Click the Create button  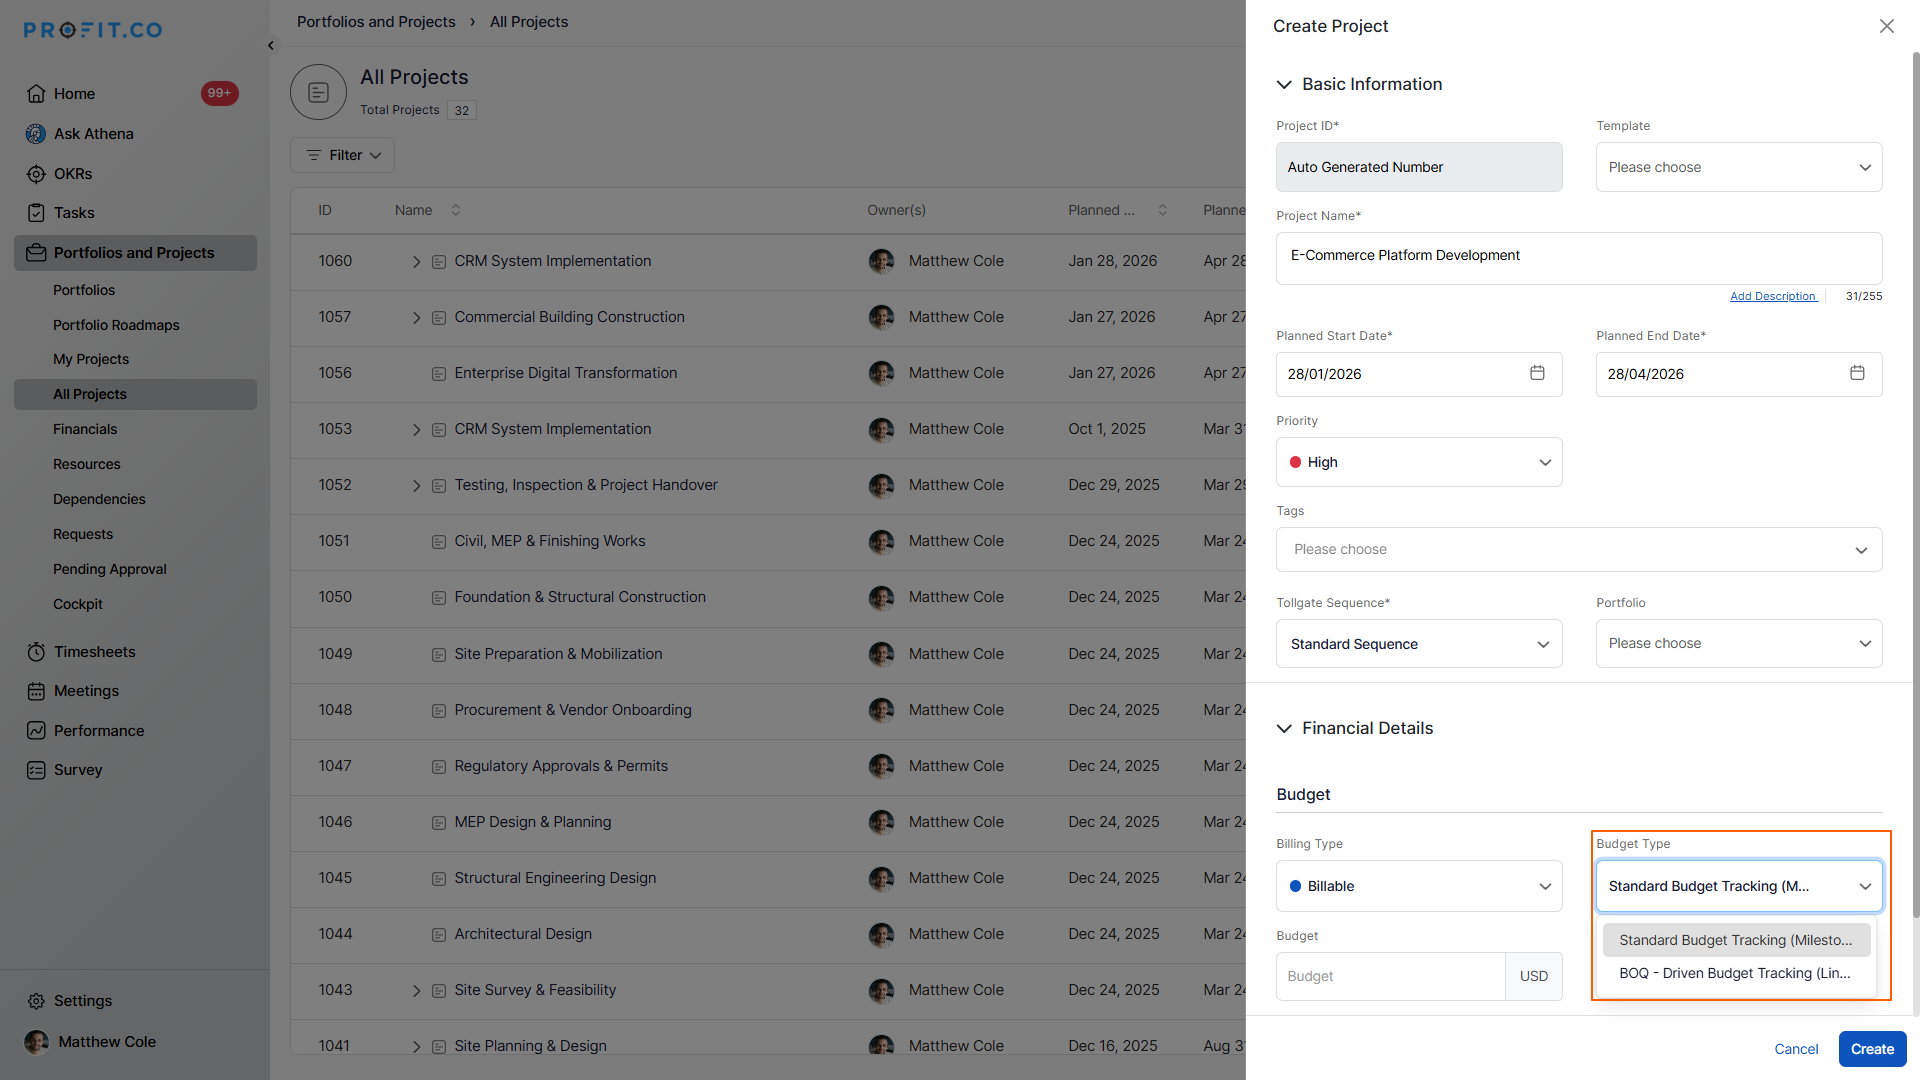1872,1049
